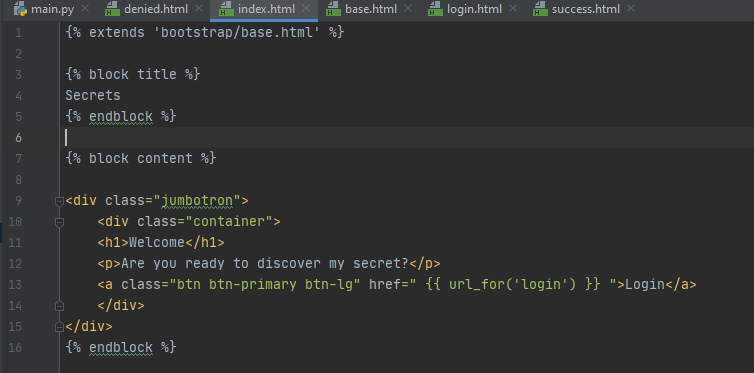Viewport: 754px width, 373px height.
Task: Click the word 'Secrets' on line 4
Action: (93, 96)
